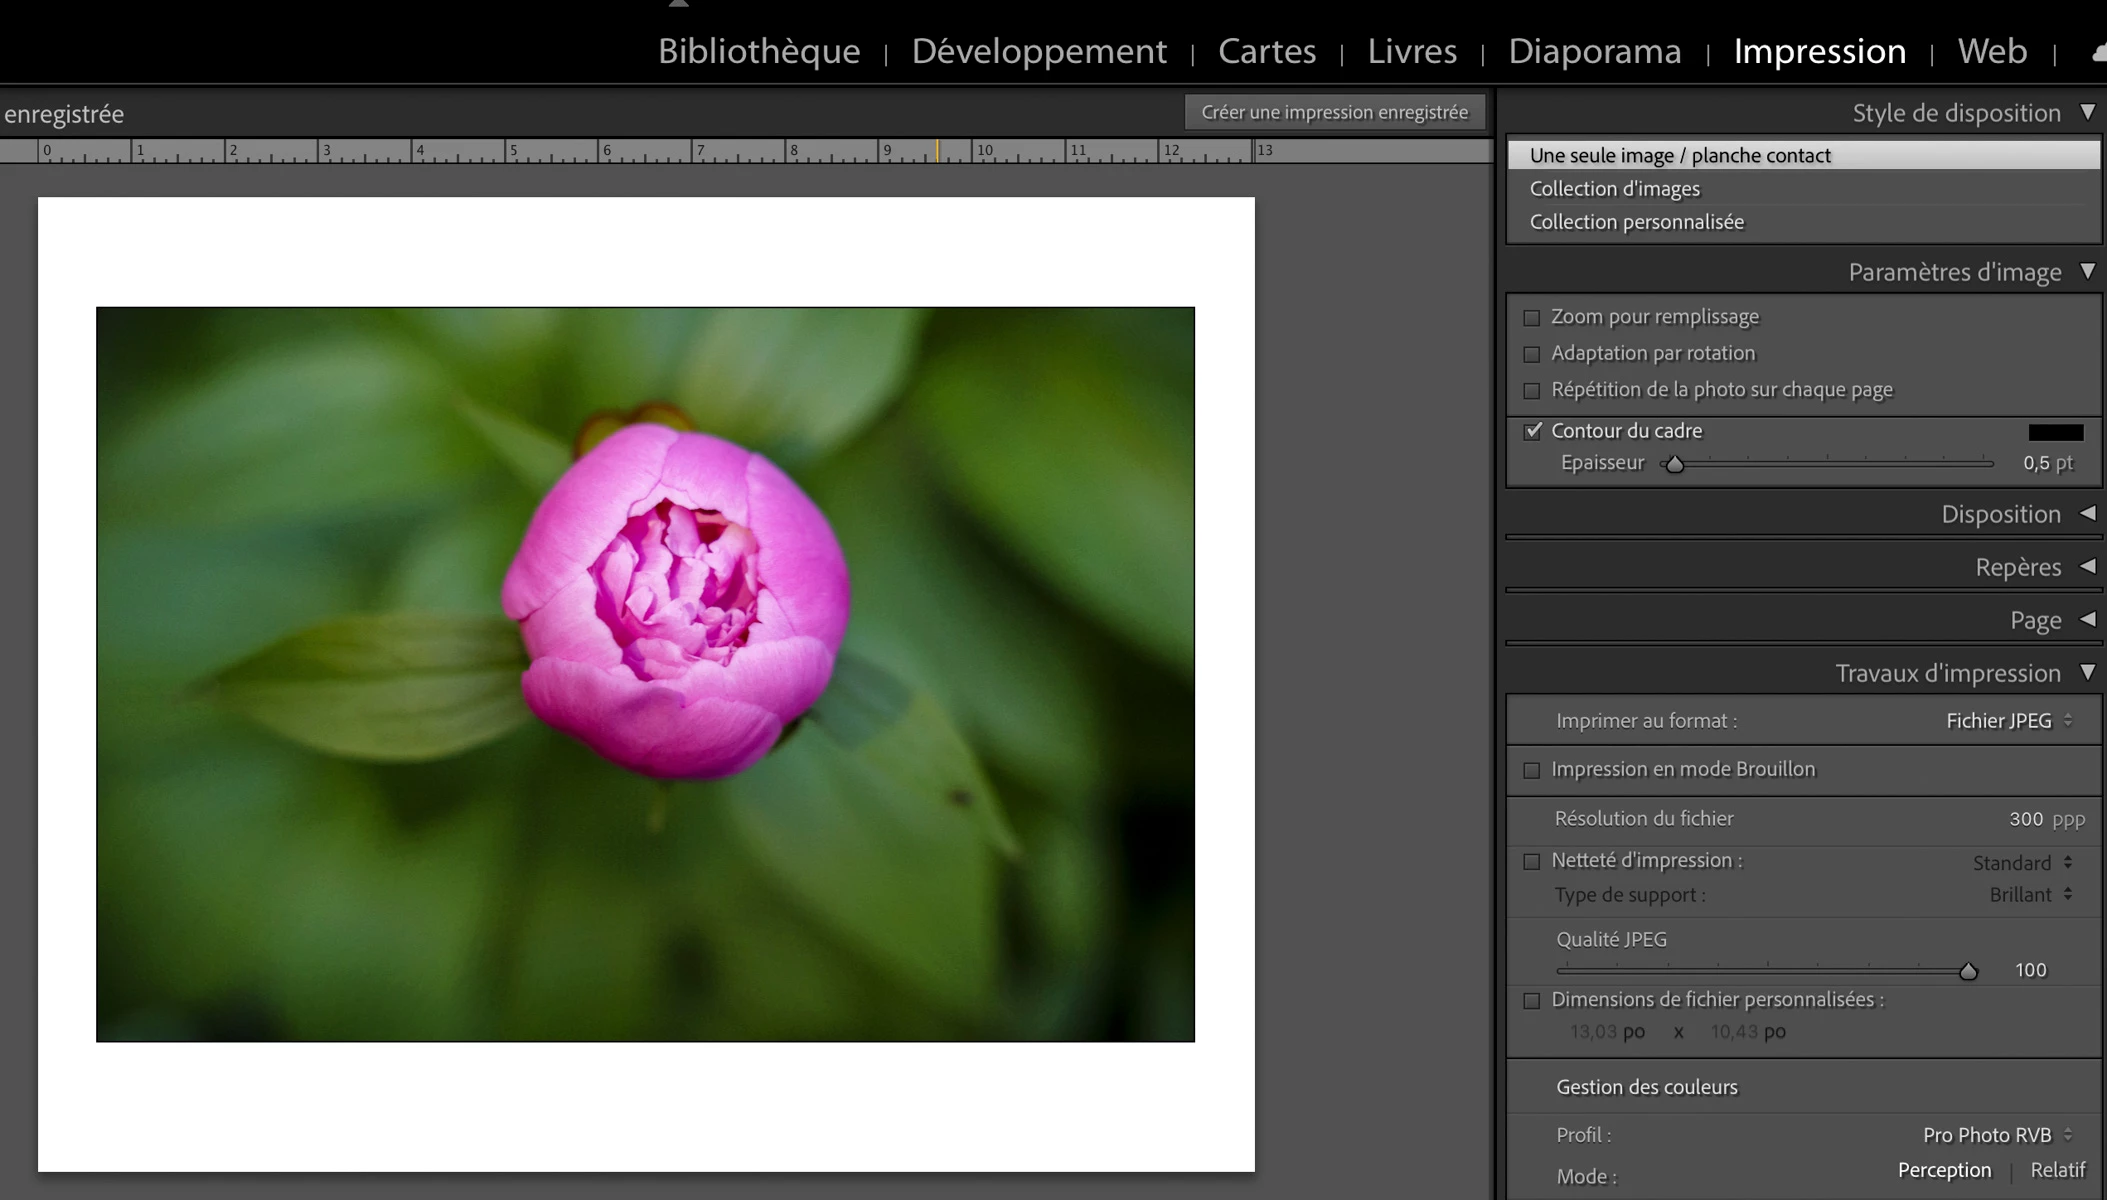Image resolution: width=2107 pixels, height=1200 pixels.
Task: Click top panel hide arrow
Action: 679,4
